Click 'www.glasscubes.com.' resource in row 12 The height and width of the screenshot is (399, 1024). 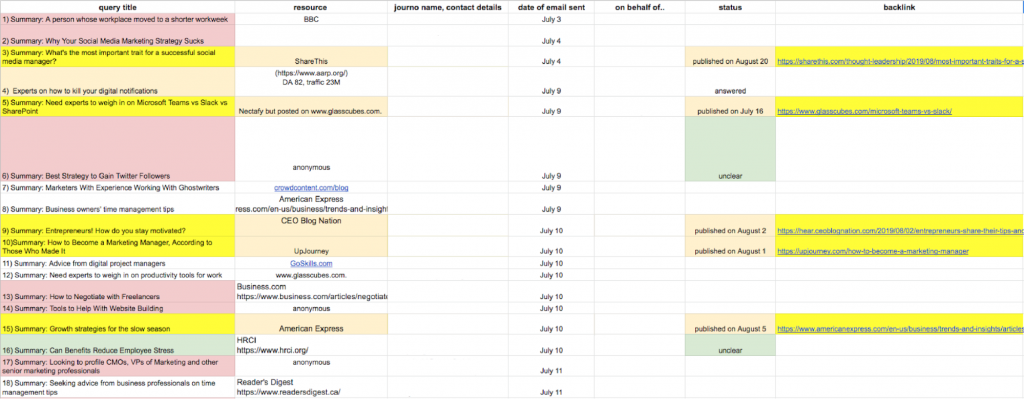click(312, 276)
